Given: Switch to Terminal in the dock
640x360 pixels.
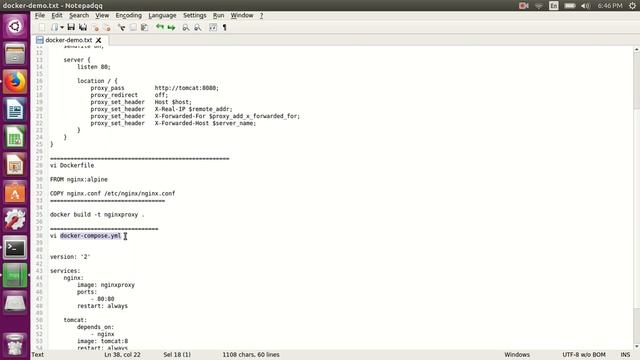Looking at the screenshot, I should (15, 248).
